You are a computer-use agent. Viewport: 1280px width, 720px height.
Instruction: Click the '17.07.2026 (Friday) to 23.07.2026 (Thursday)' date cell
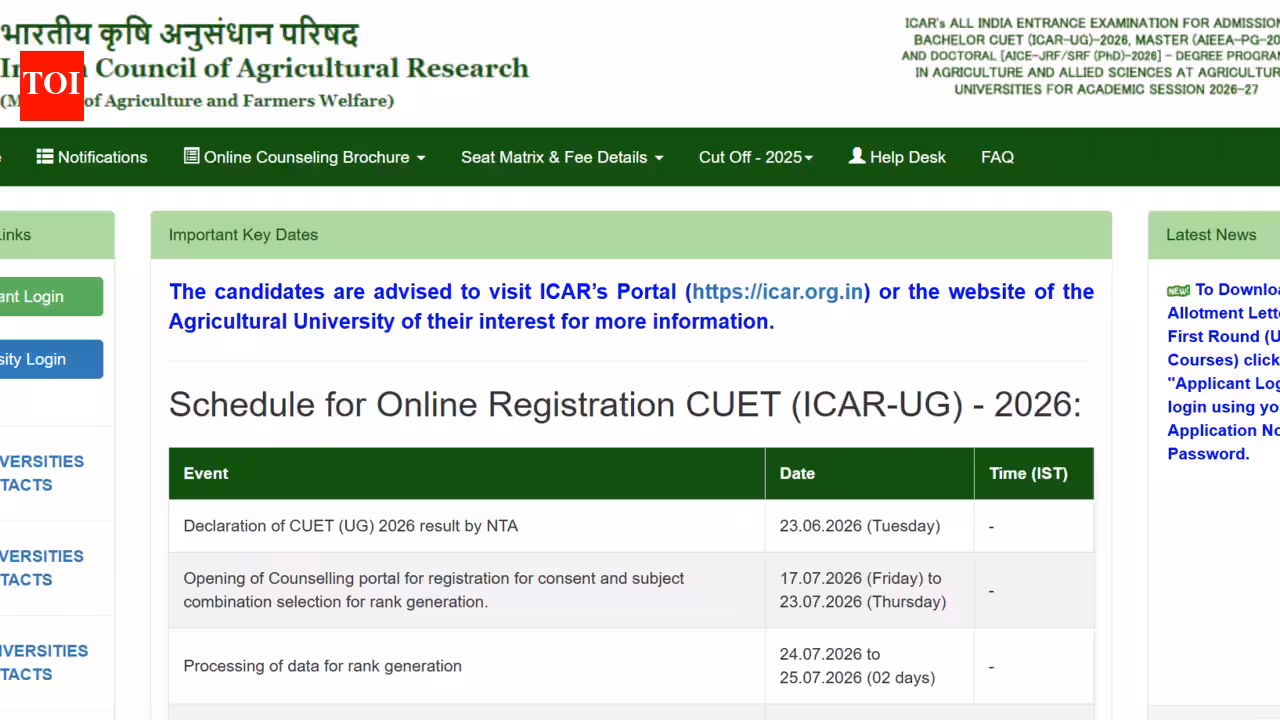[x=870, y=590]
